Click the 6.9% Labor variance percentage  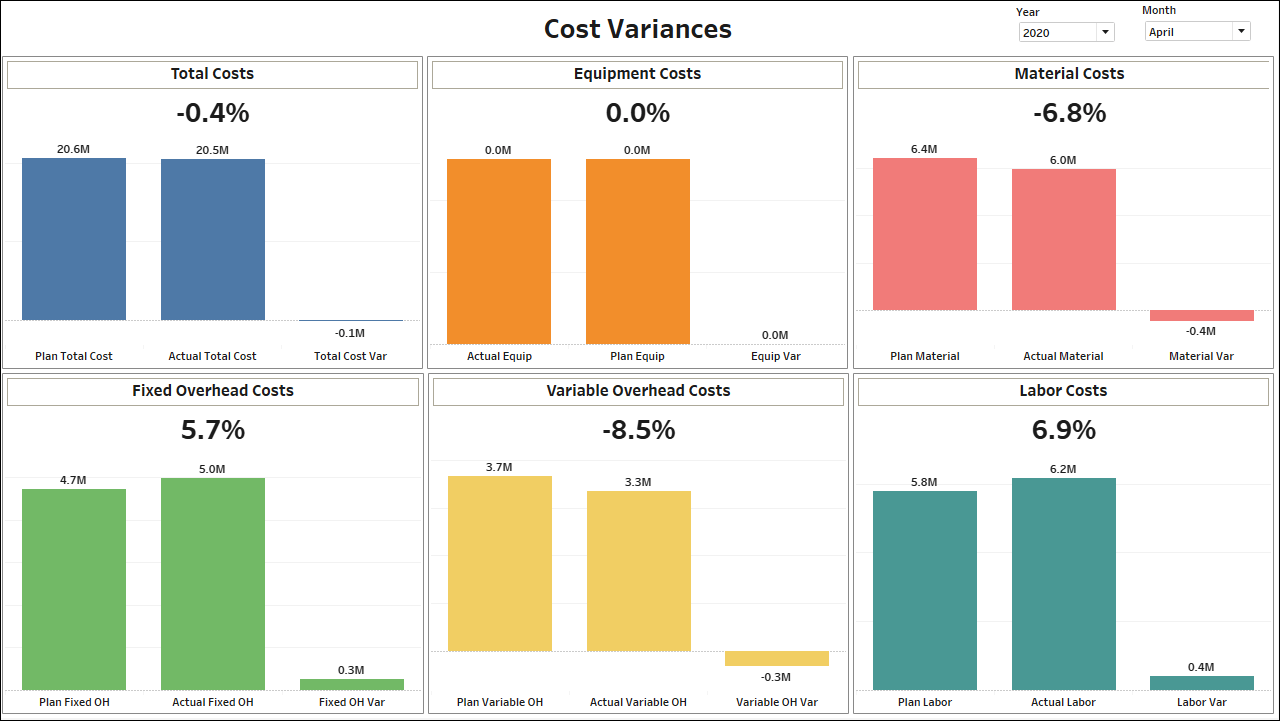tap(1063, 430)
